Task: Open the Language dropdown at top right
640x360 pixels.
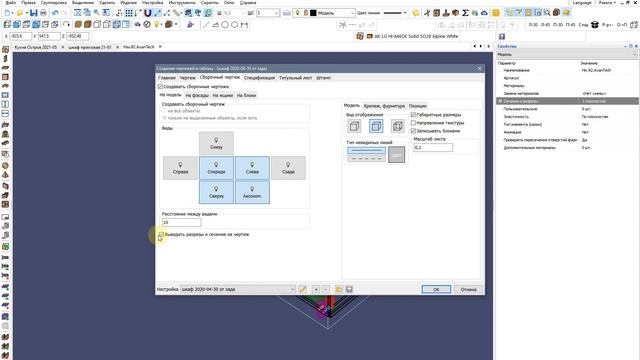Action: tap(582, 3)
